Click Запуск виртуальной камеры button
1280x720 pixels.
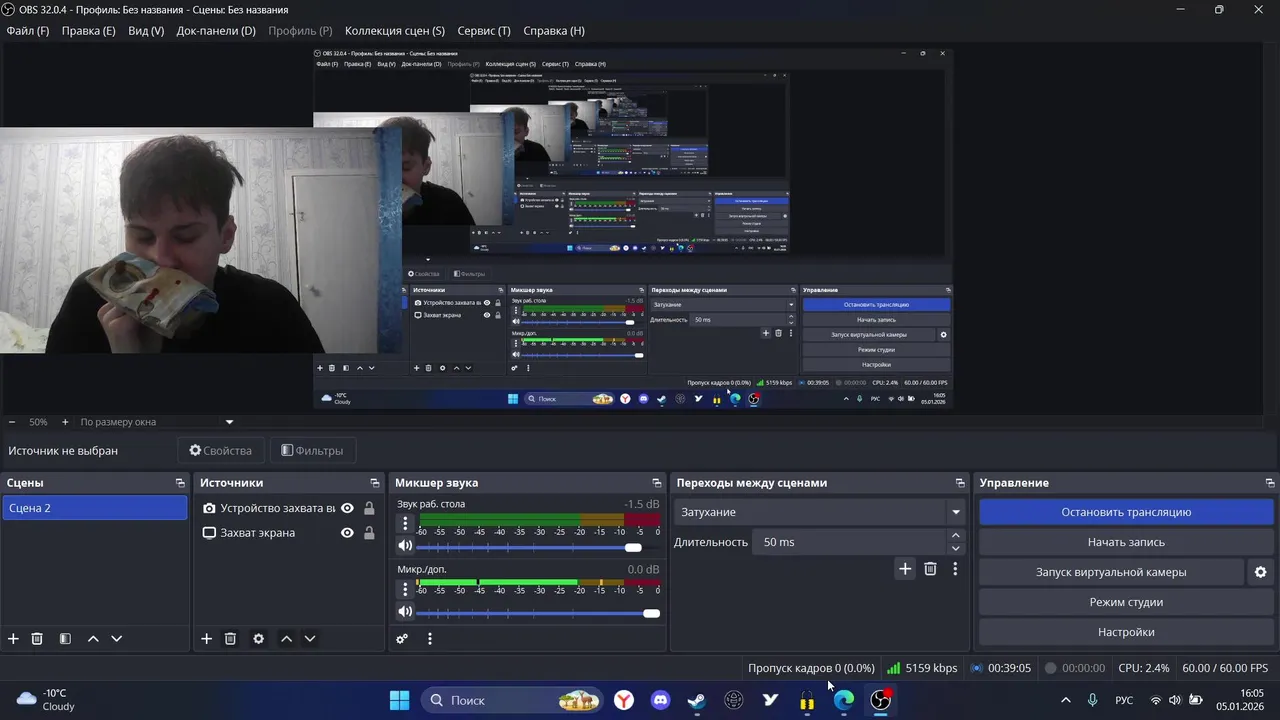point(1111,572)
